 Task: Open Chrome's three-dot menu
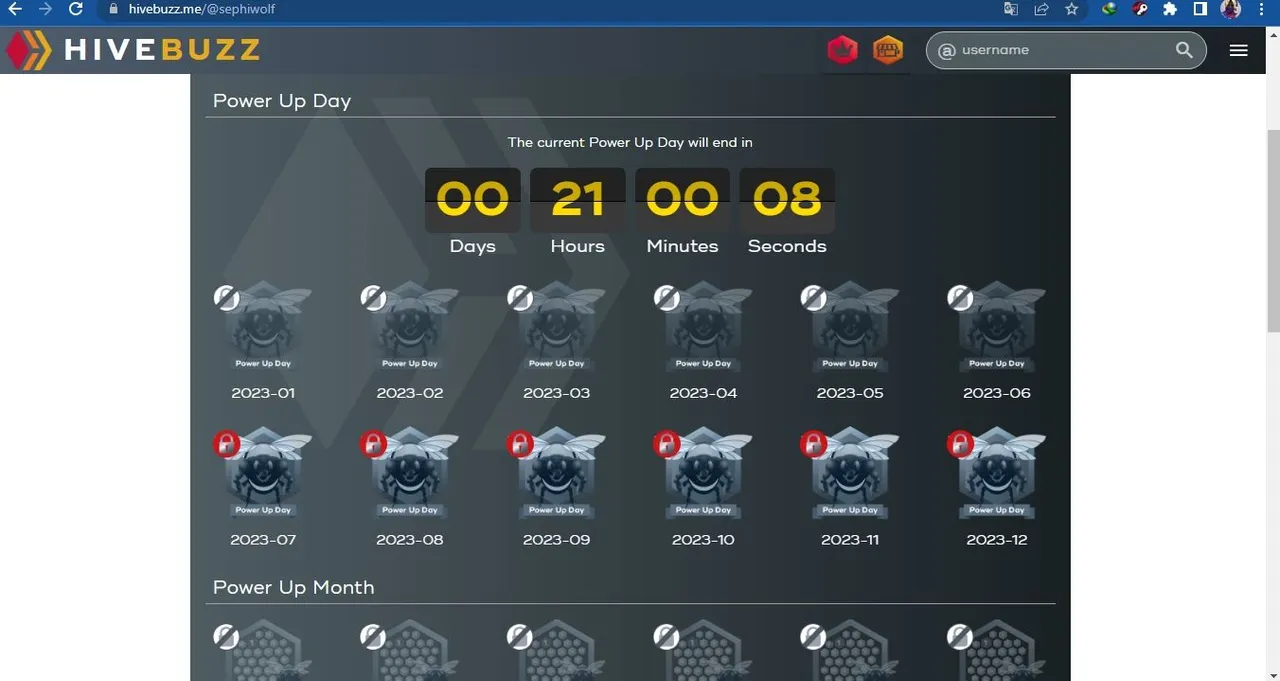pyautogui.click(x=1264, y=9)
